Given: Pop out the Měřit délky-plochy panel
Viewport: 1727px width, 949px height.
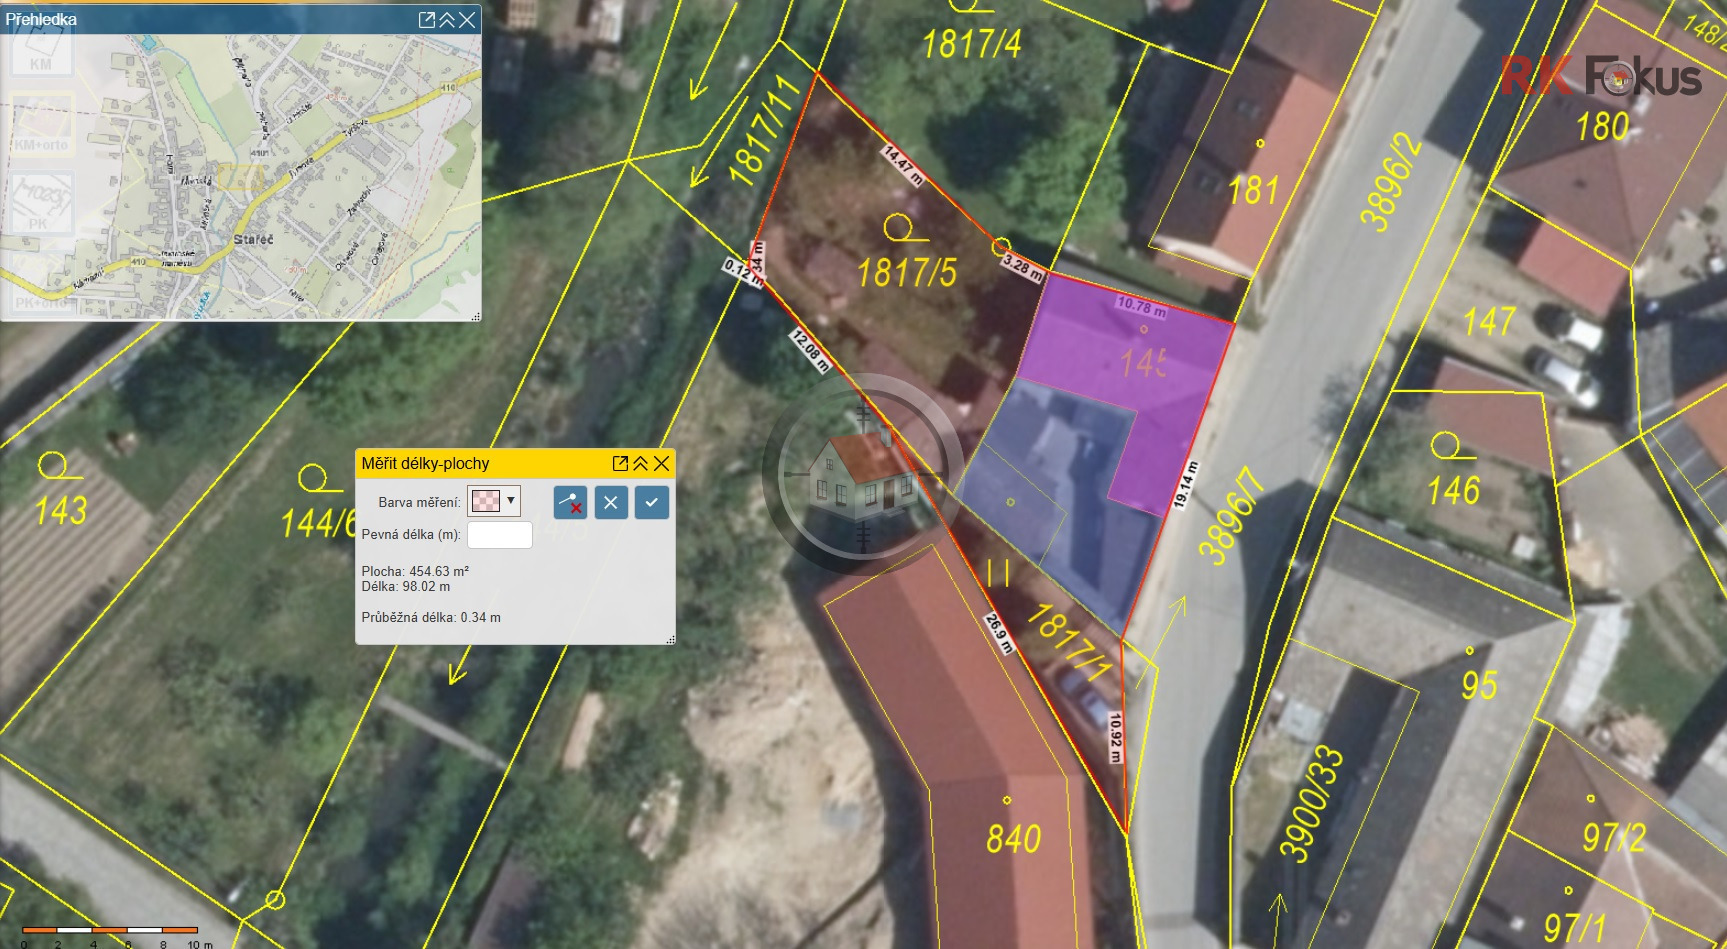Looking at the screenshot, I should pos(620,463).
